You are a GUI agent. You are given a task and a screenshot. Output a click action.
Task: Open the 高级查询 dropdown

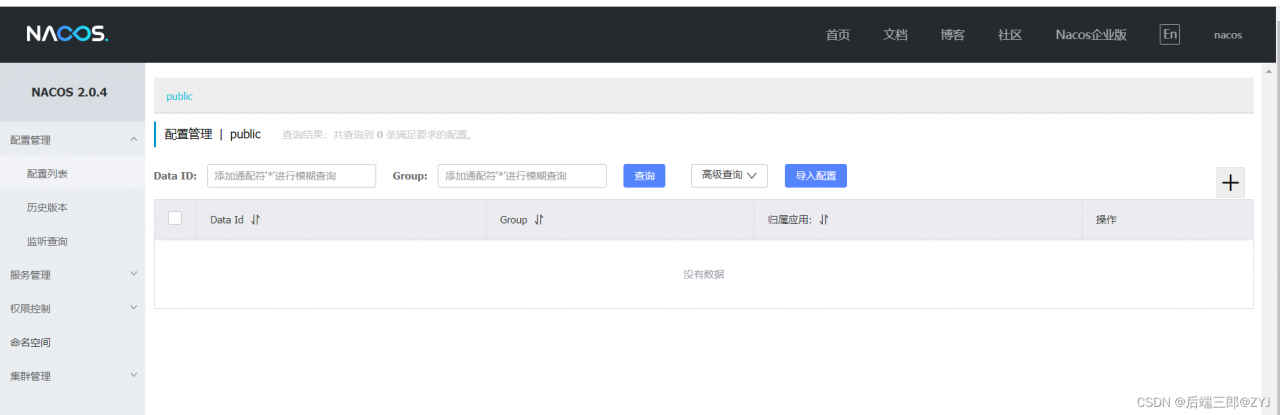(728, 175)
